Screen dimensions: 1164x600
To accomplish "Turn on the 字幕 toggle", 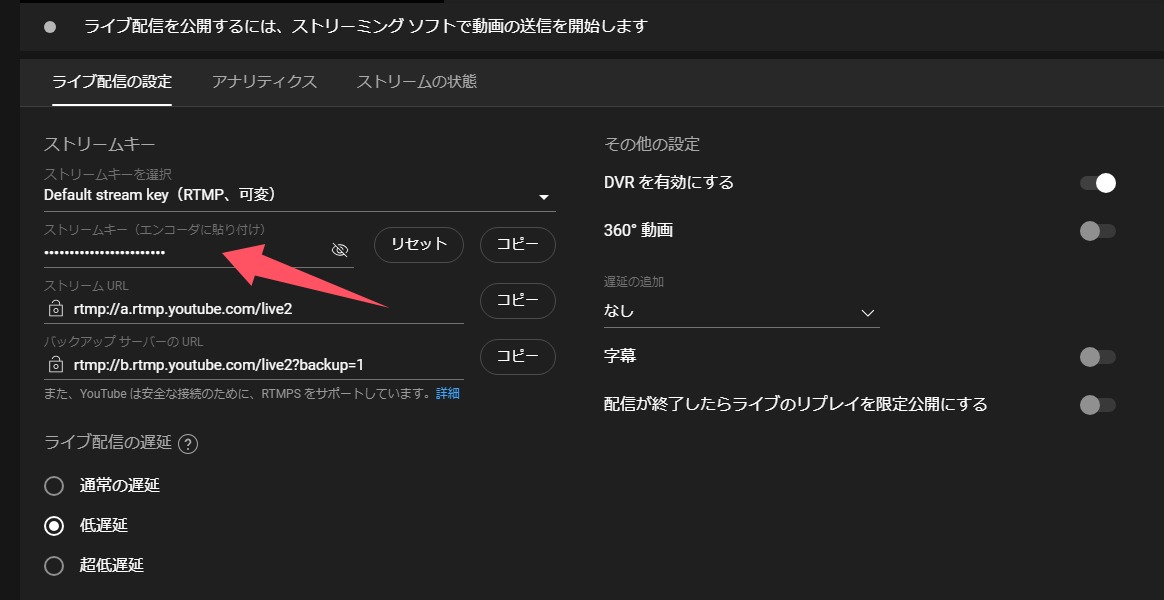I will click(1097, 357).
